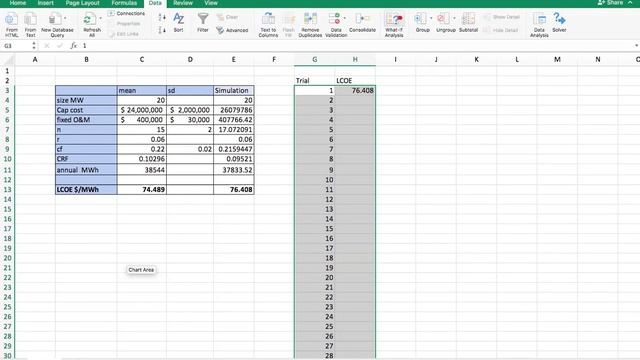Switch to the Home tab
Viewport: 640px width, 360px height.
pyautogui.click(x=18, y=3)
